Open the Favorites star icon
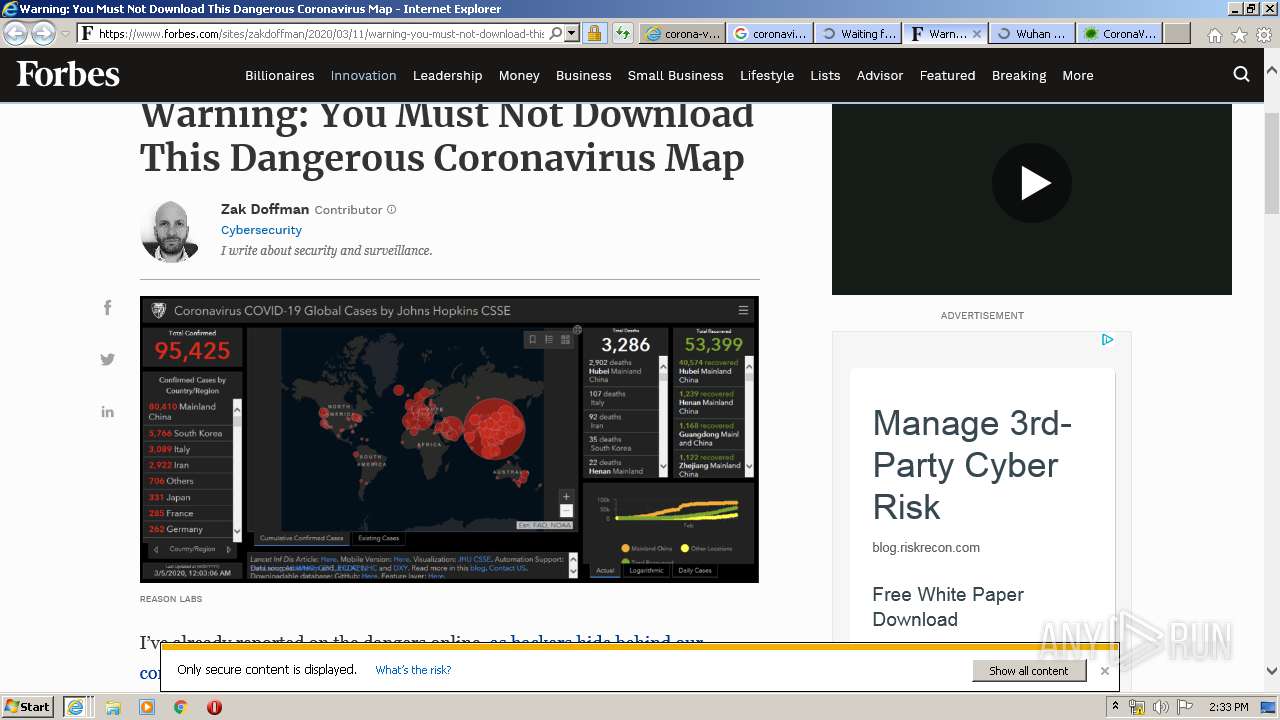 tap(1239, 34)
